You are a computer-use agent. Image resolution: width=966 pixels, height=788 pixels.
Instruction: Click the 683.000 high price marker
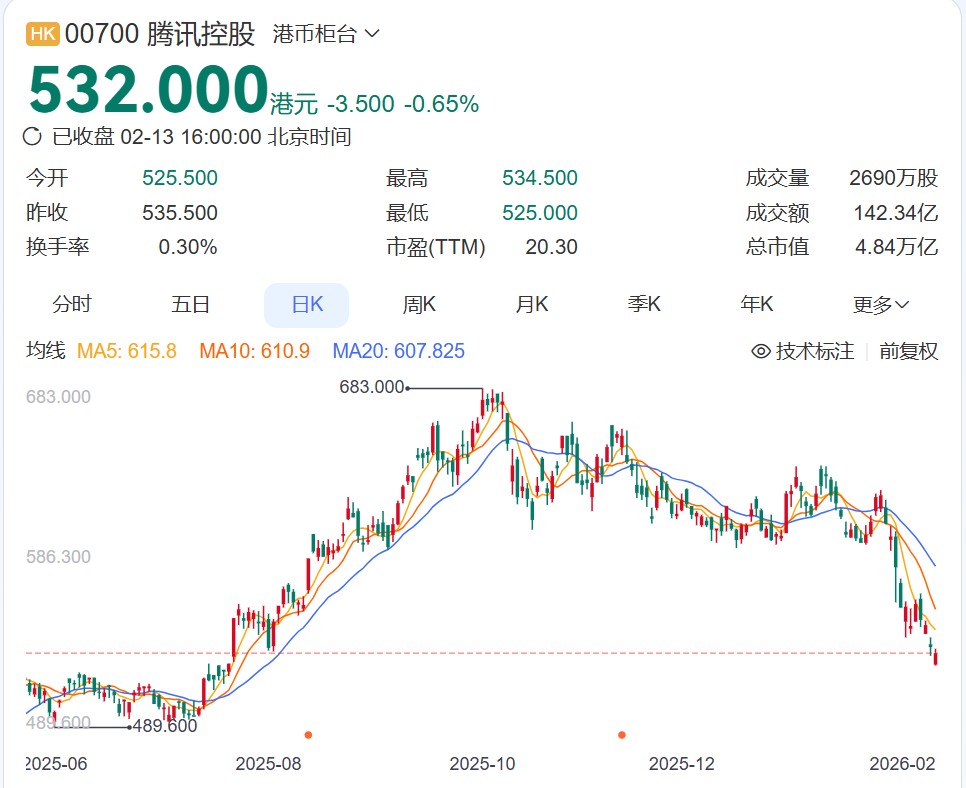pos(372,387)
